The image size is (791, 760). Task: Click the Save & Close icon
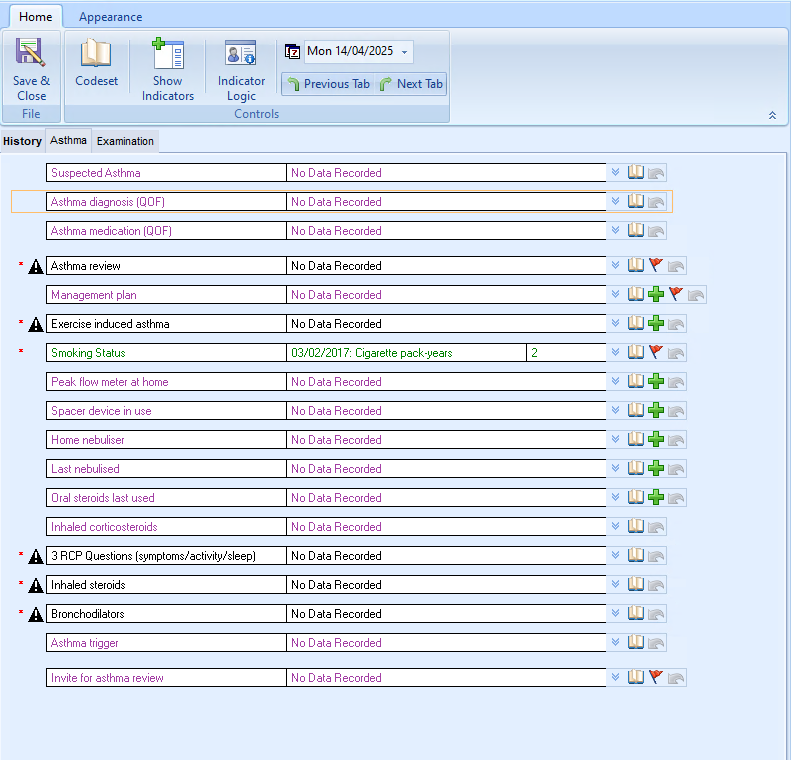(30, 52)
